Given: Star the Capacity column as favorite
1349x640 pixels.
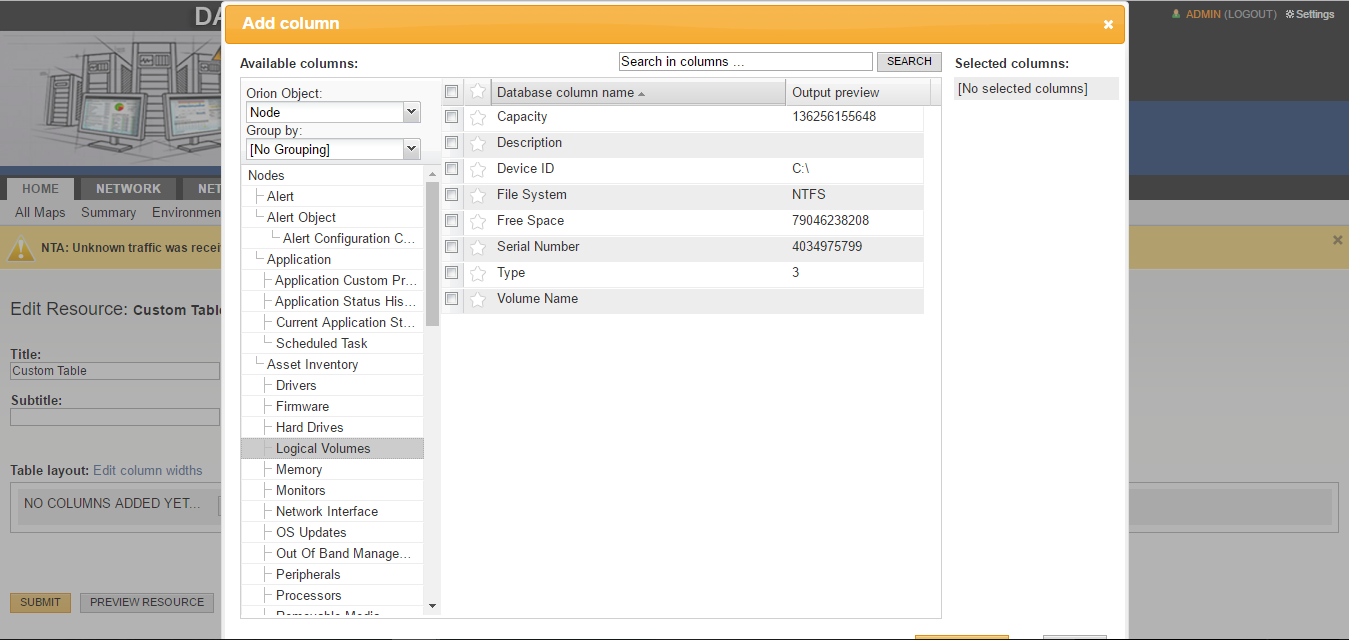Looking at the screenshot, I should tap(478, 117).
